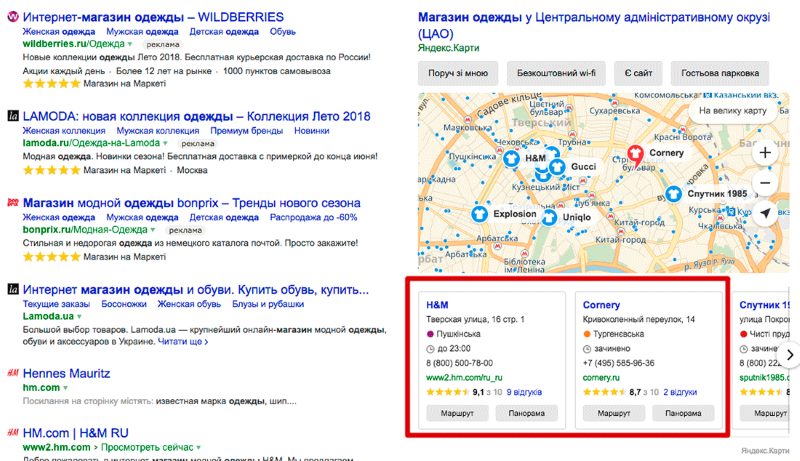
Task: Open www2.hm.com/ru_ru link in card
Action: (x=464, y=377)
